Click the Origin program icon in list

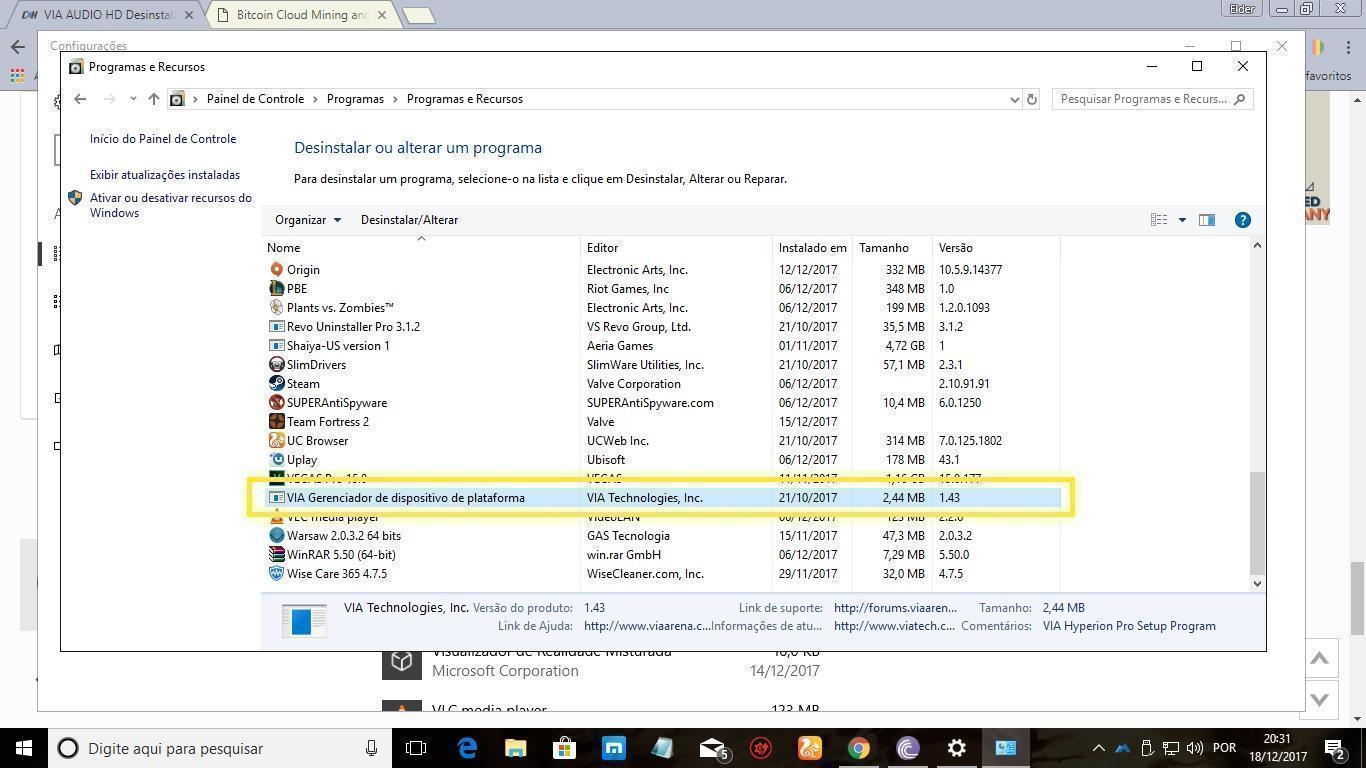pyautogui.click(x=277, y=269)
